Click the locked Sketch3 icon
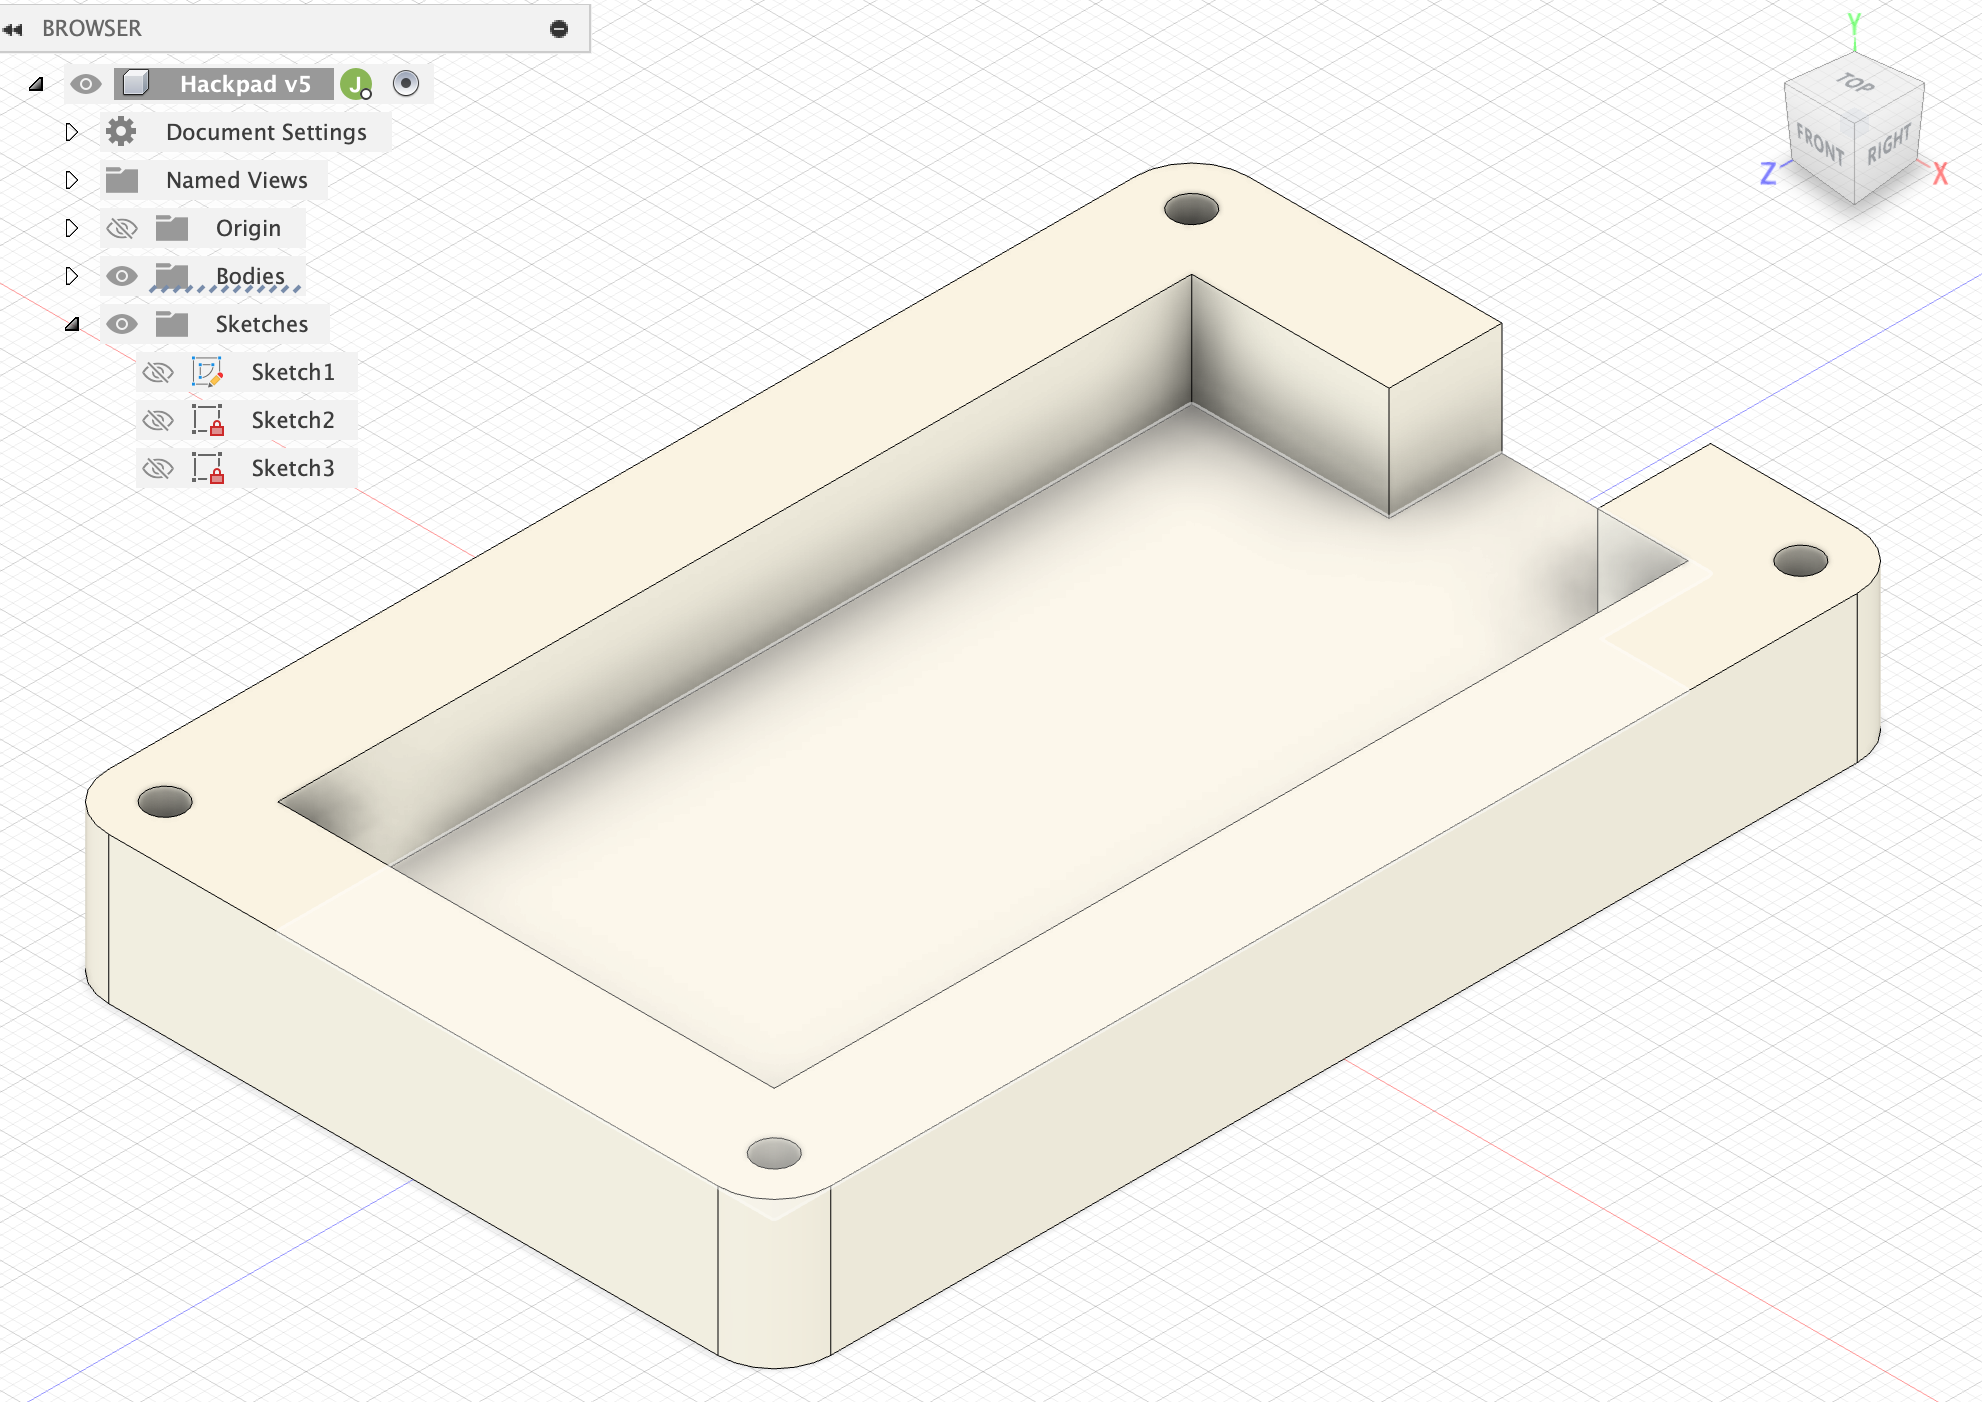Screen dimensions: 1982x1402 click(207, 468)
